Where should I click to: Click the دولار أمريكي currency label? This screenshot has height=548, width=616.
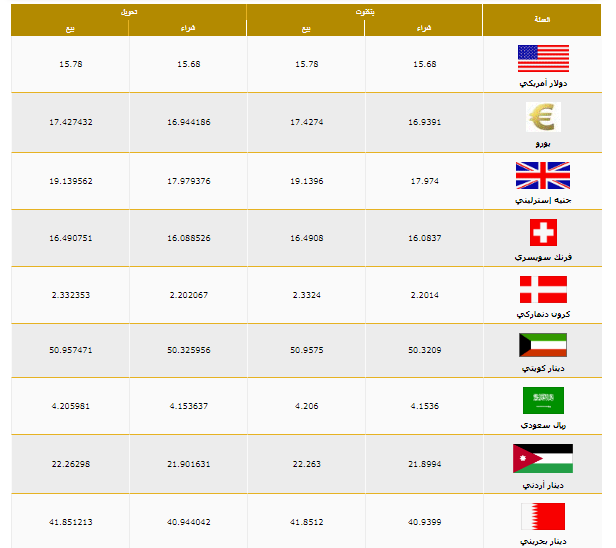click(x=542, y=84)
